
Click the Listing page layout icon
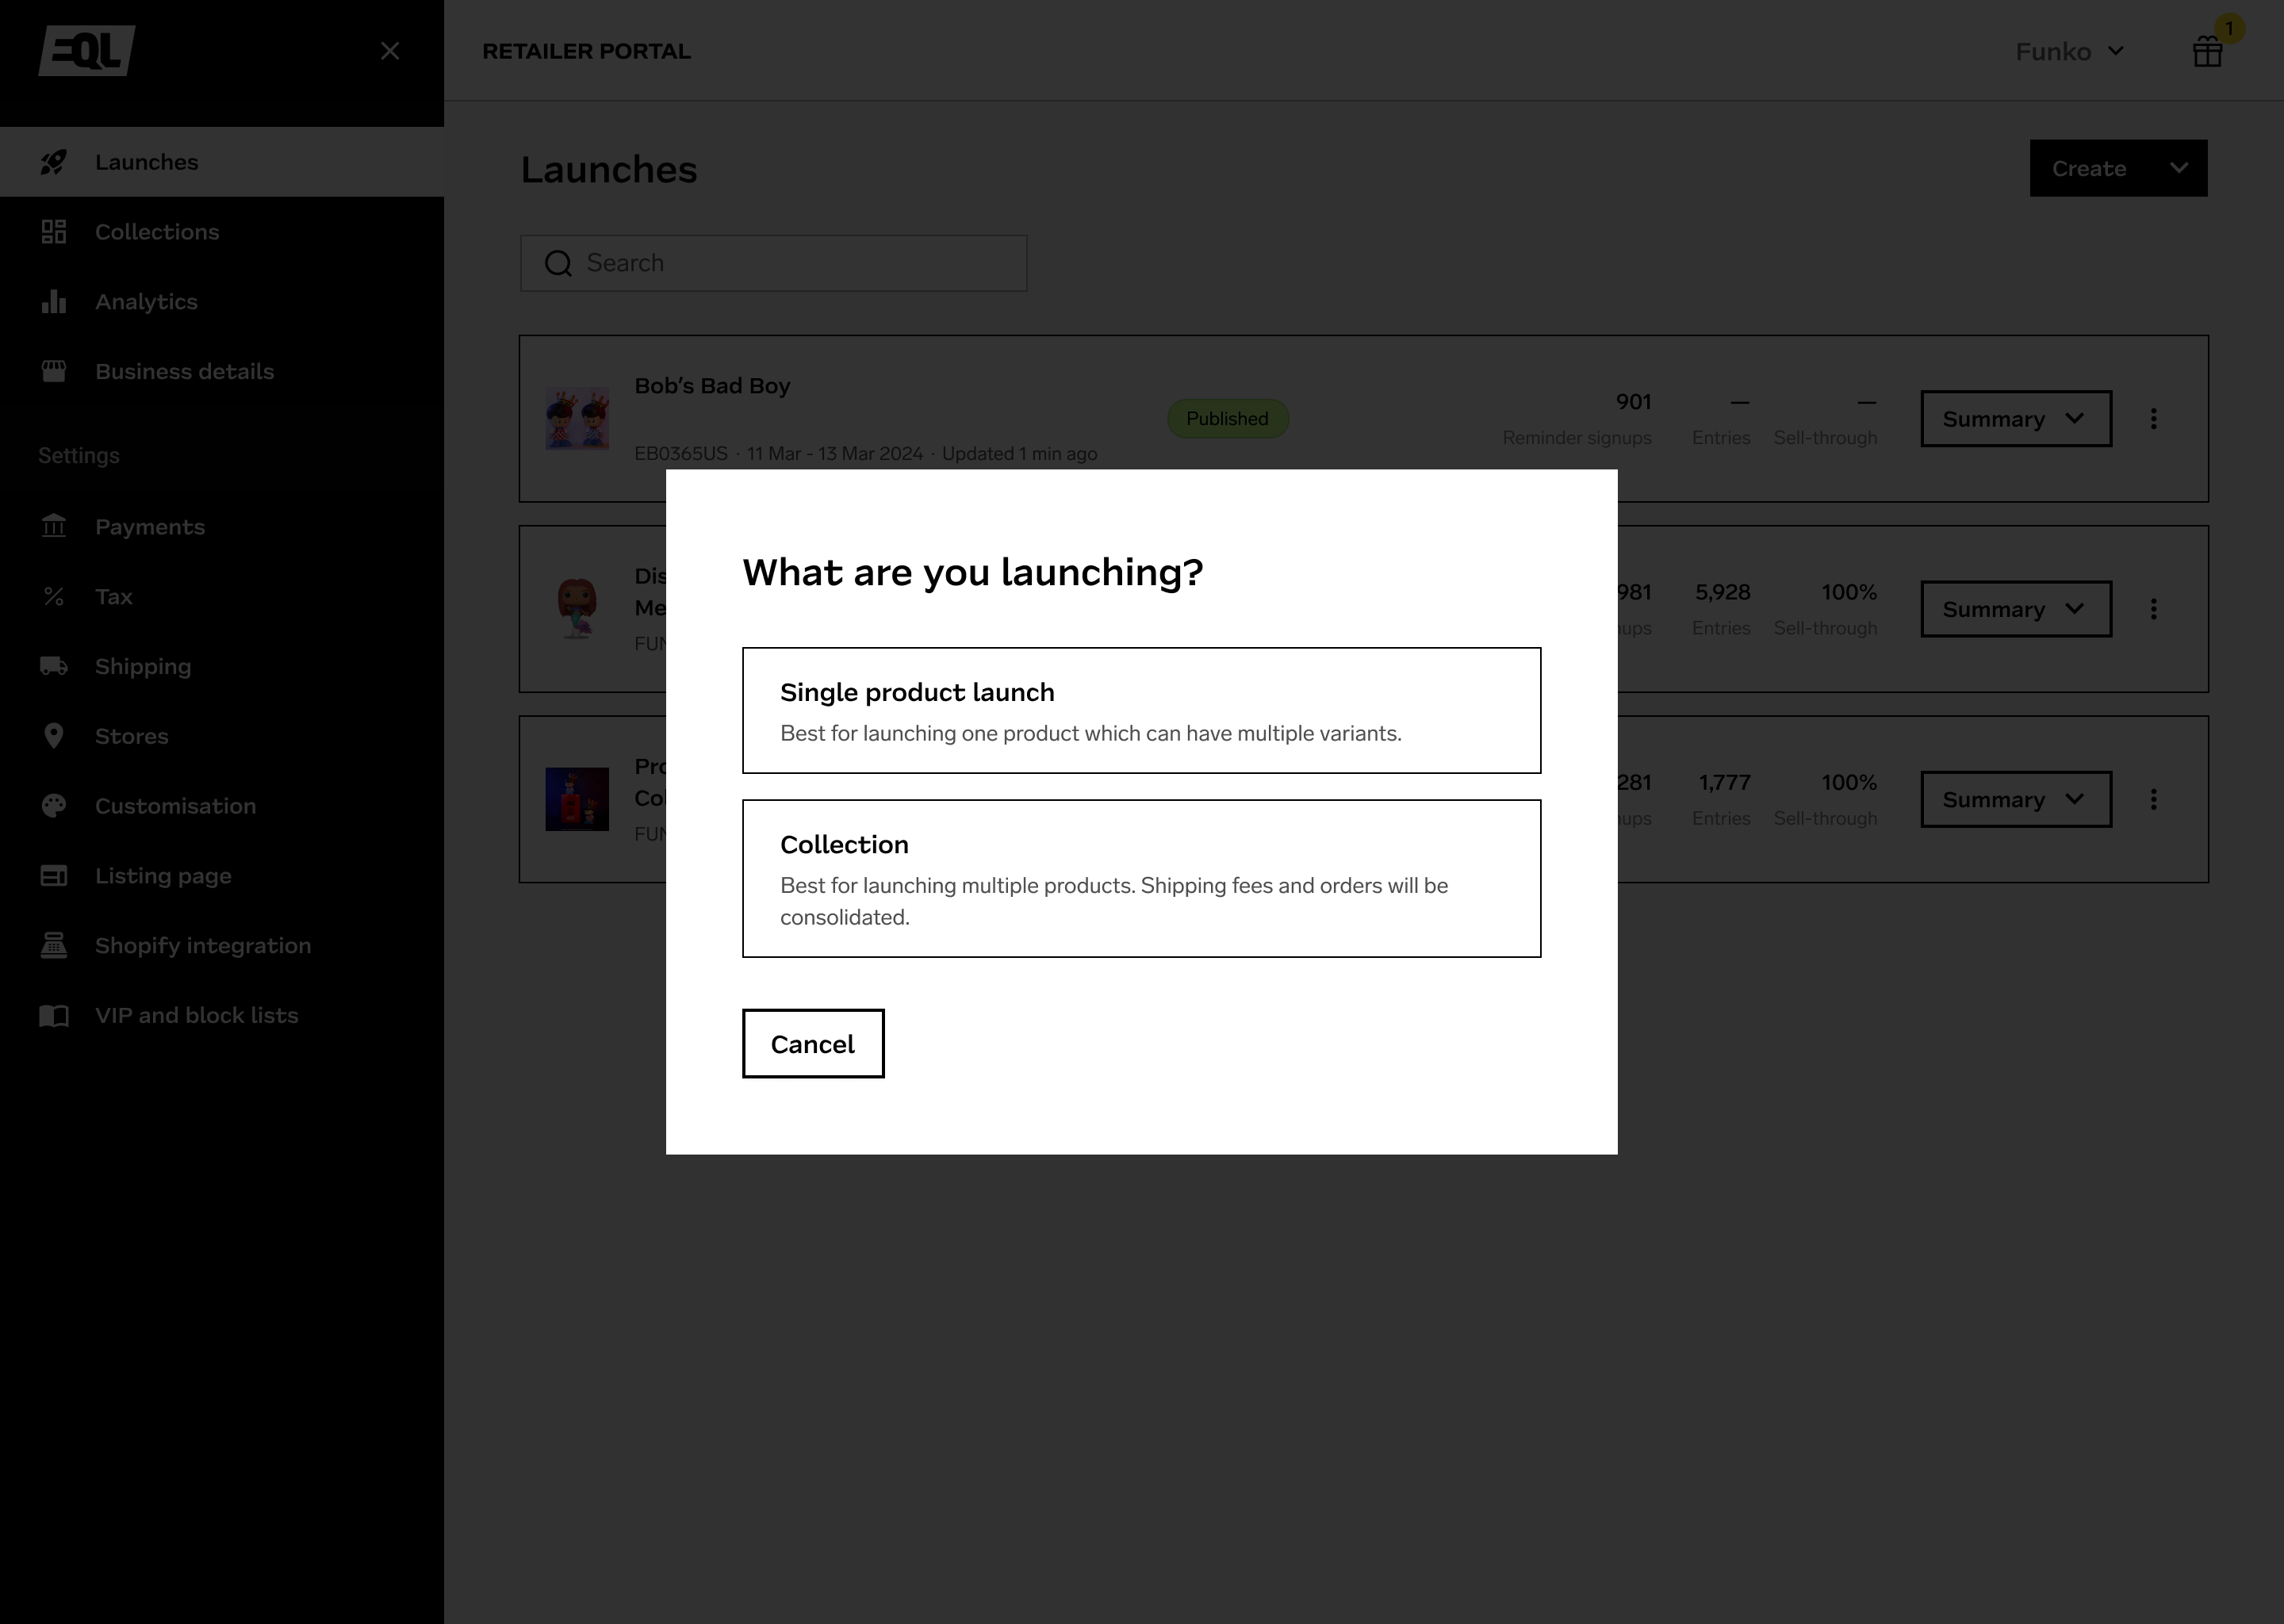coord(54,876)
